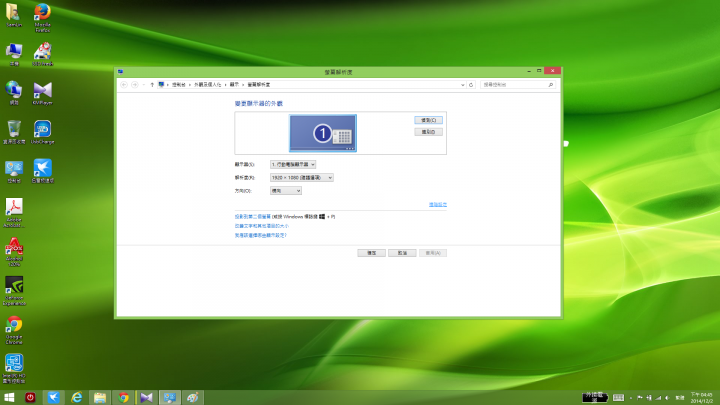Open the network globe desktop icon
Viewport: 720px width, 405px height.
pyautogui.click(x=14, y=93)
